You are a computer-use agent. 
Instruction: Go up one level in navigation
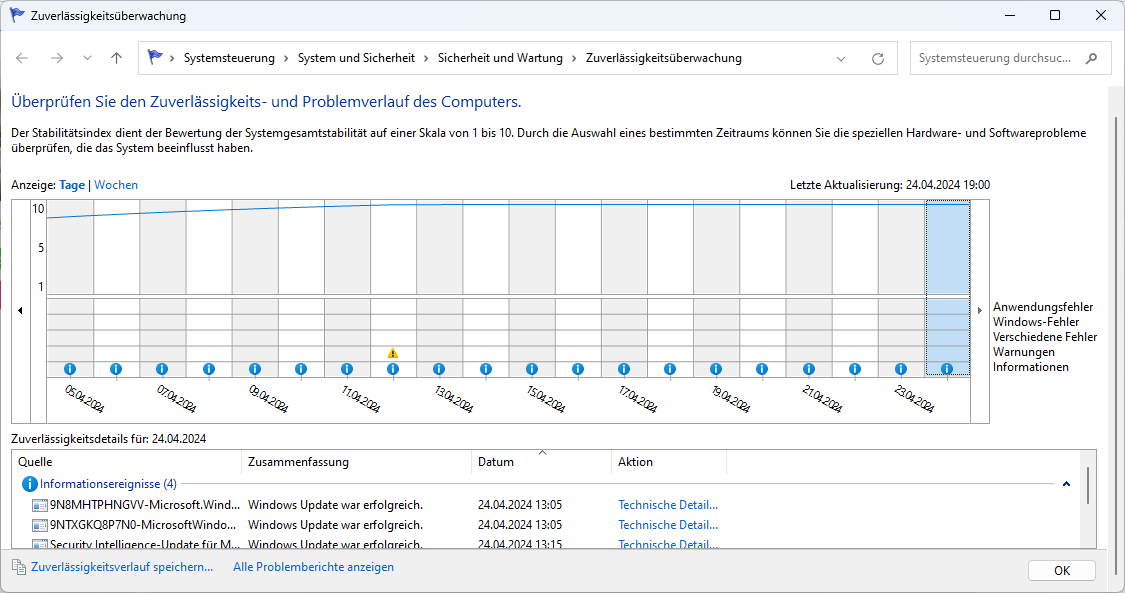pyautogui.click(x=117, y=59)
